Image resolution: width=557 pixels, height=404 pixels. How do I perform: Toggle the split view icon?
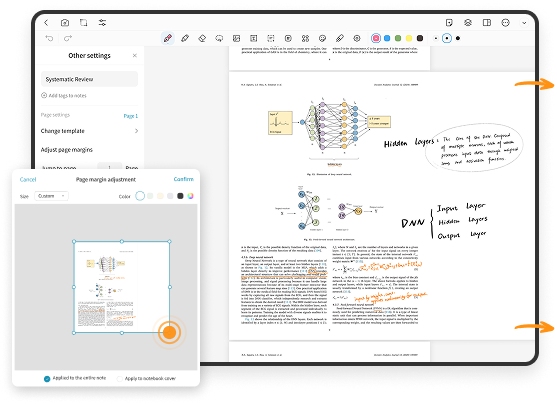(487, 23)
